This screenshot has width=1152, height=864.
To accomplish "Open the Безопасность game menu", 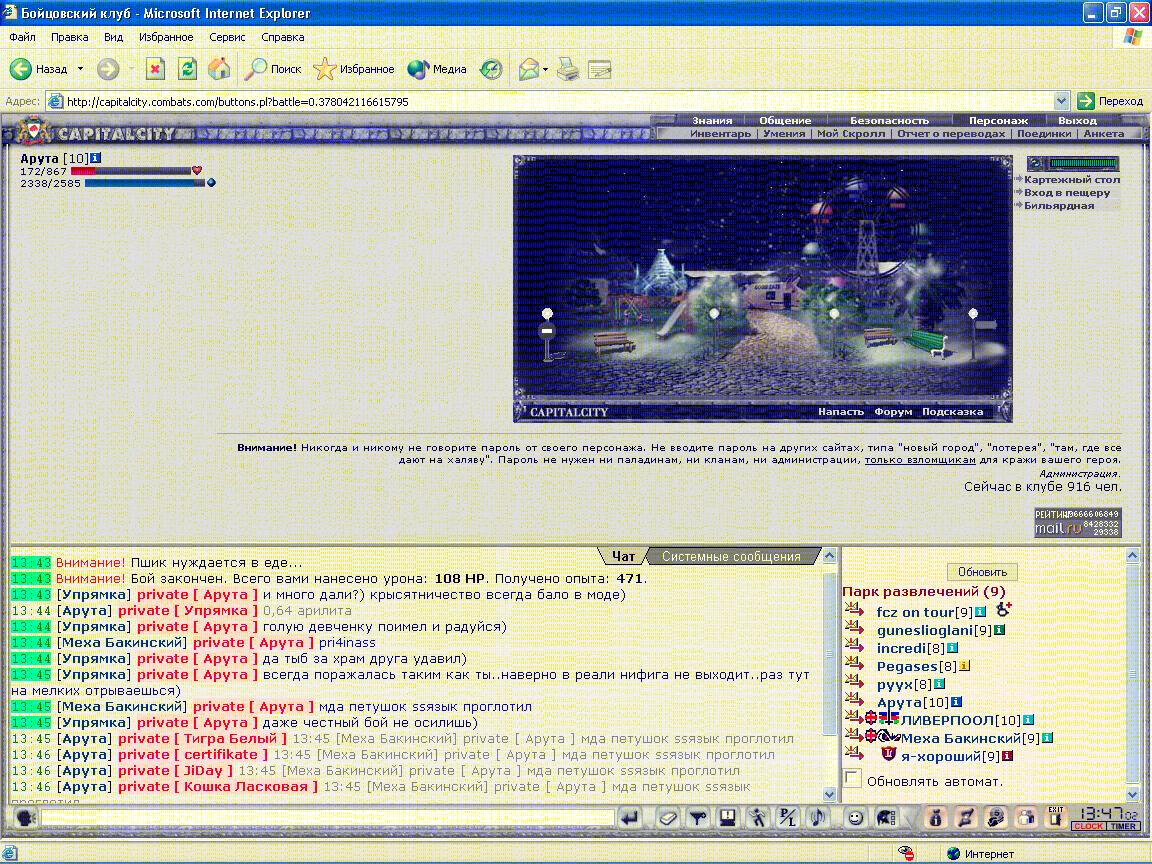I will pyautogui.click(x=889, y=120).
